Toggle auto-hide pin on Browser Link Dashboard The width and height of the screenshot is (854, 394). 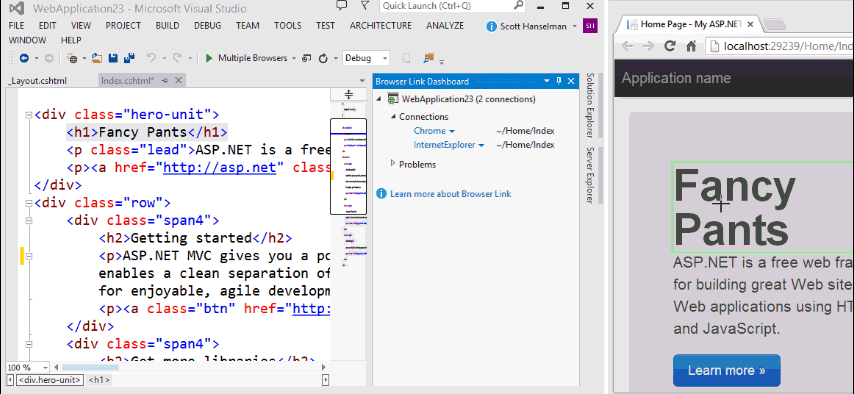(559, 81)
